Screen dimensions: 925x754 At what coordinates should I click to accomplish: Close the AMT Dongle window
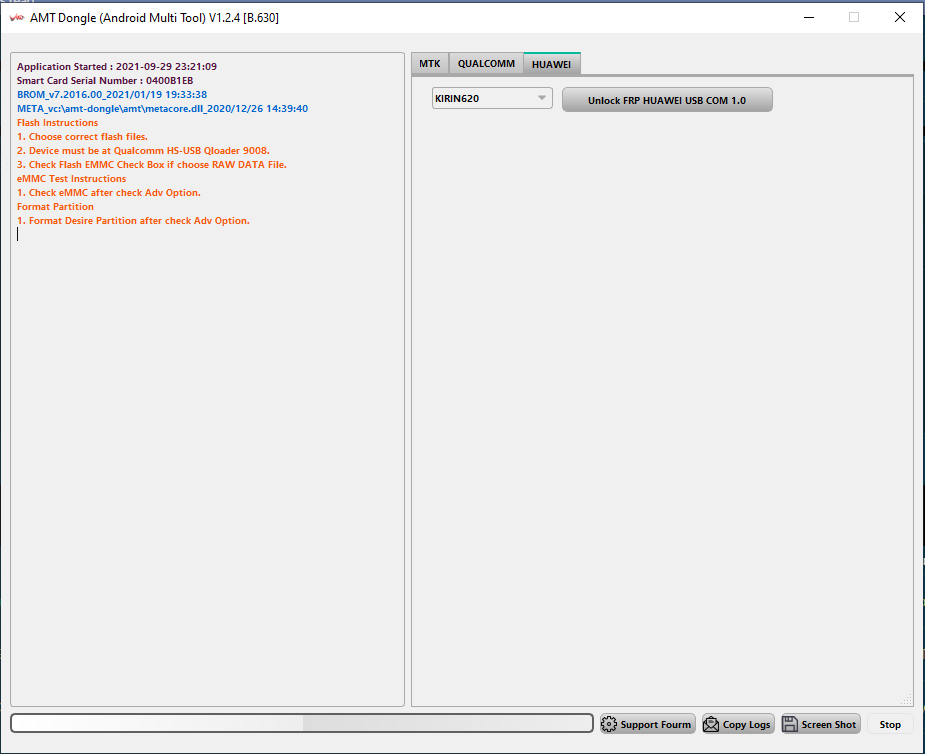pyautogui.click(x=900, y=17)
